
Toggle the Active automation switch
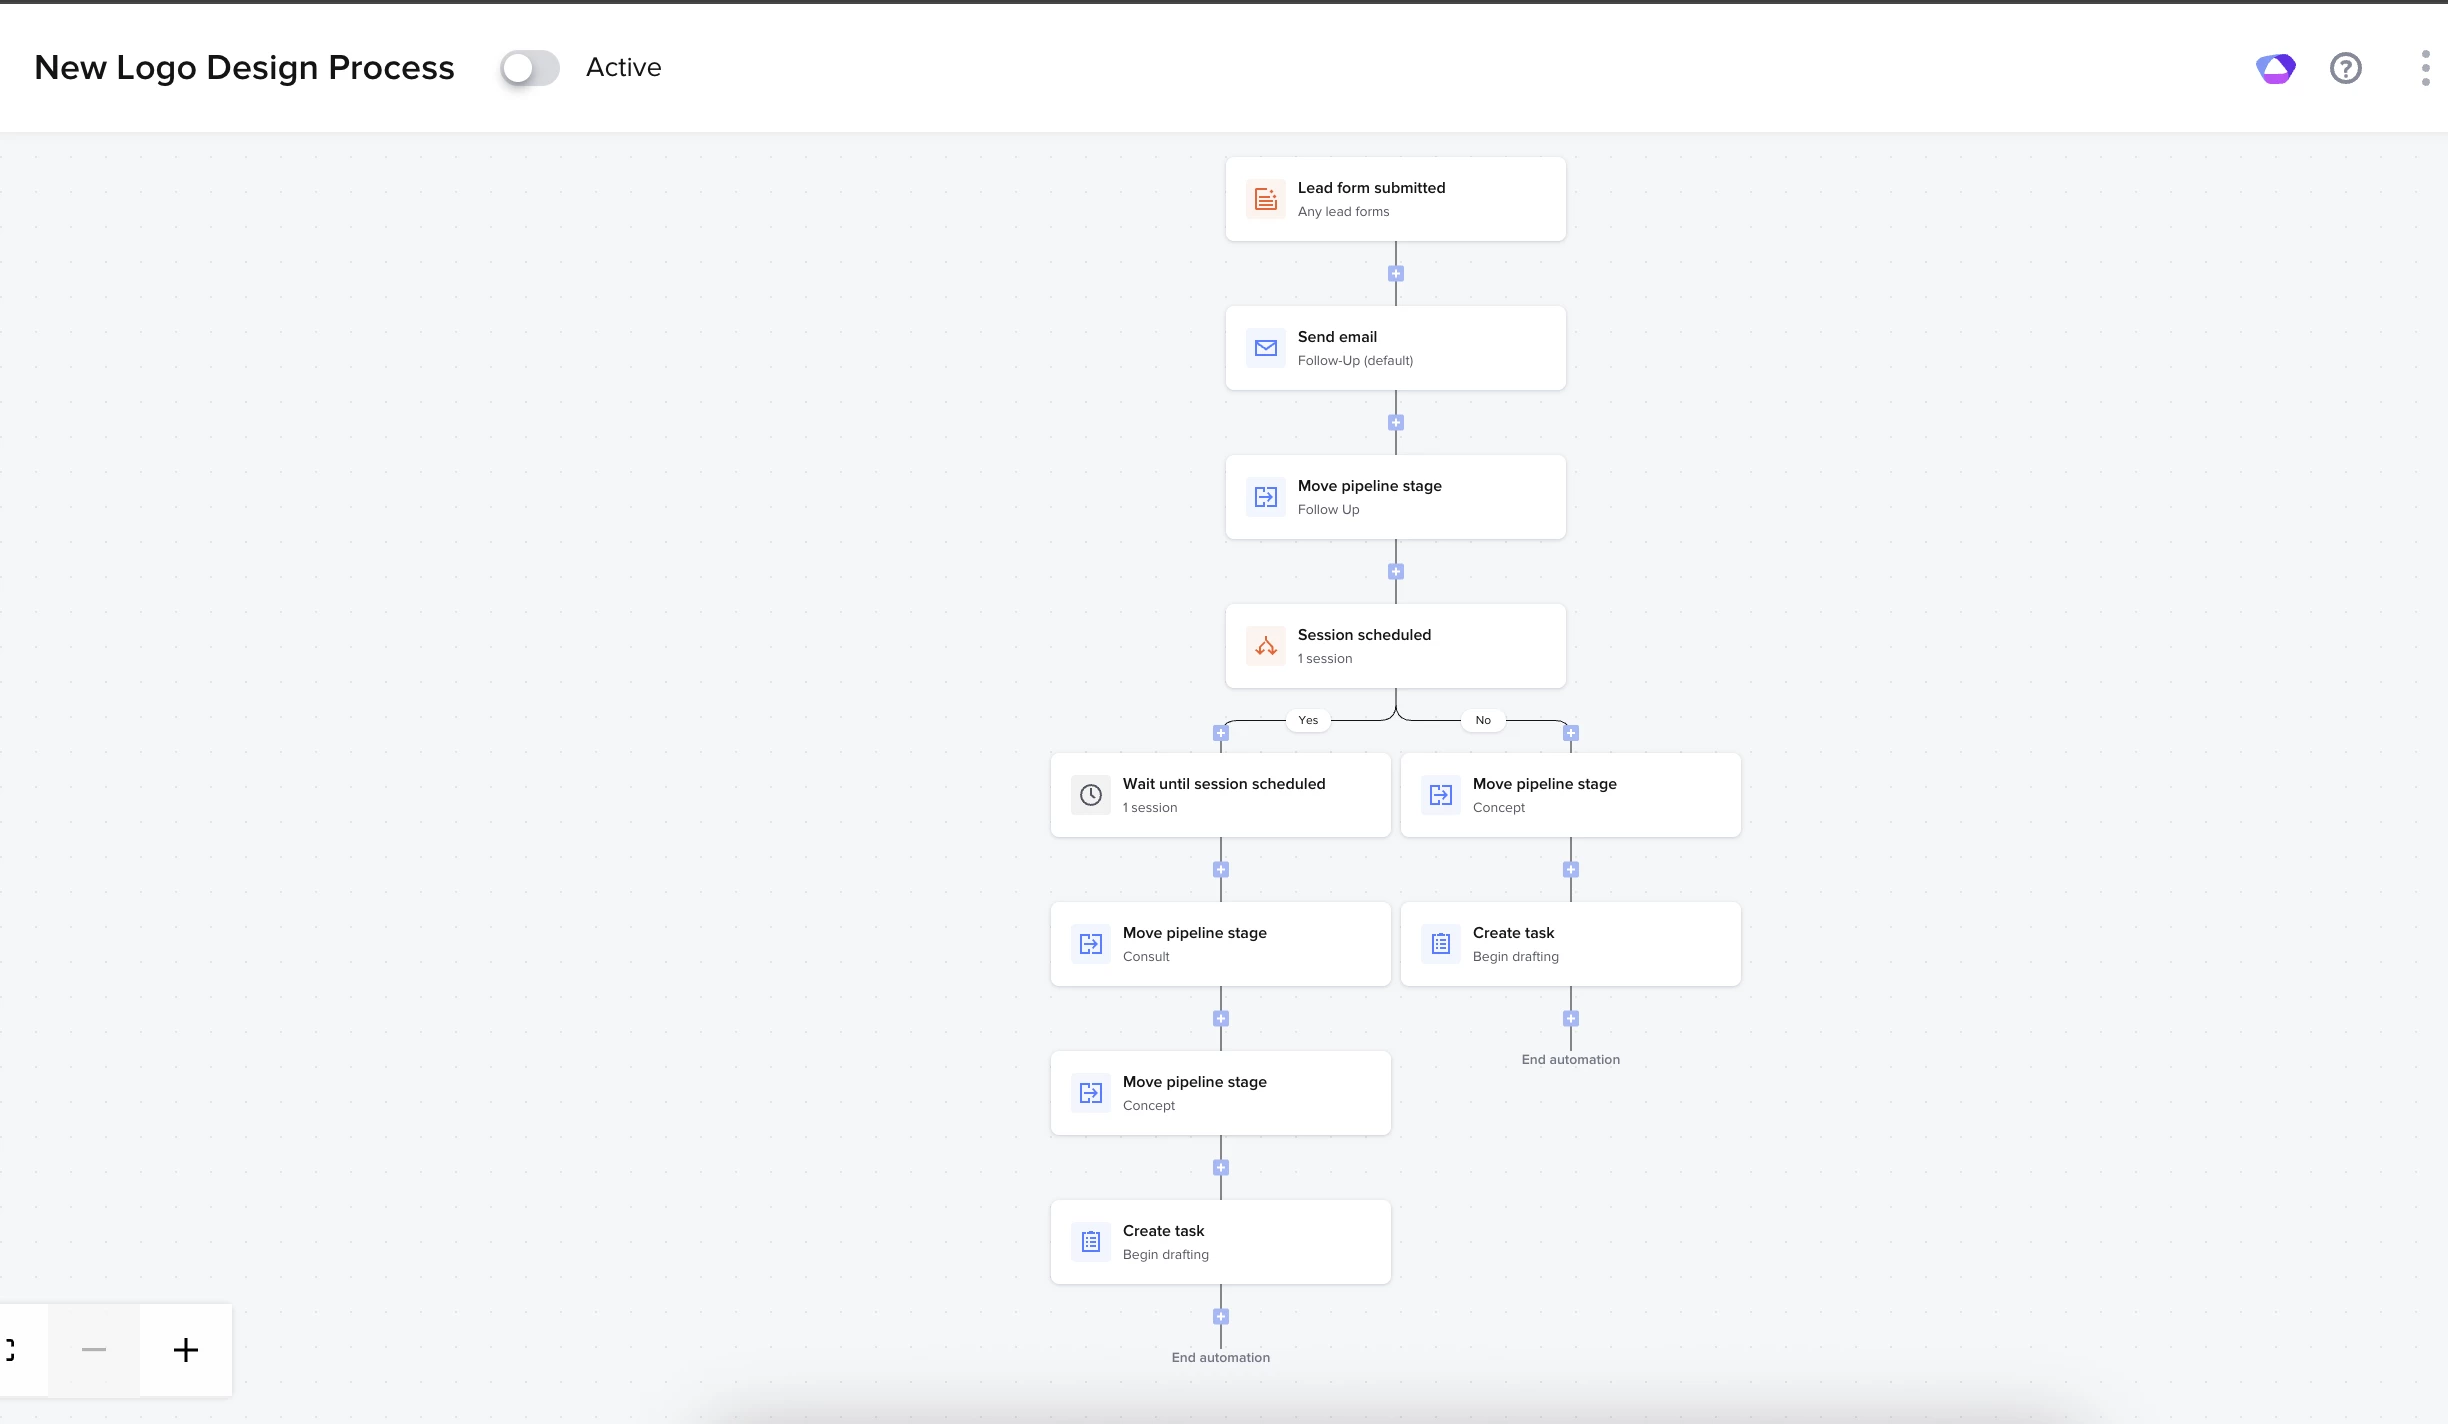(x=529, y=68)
